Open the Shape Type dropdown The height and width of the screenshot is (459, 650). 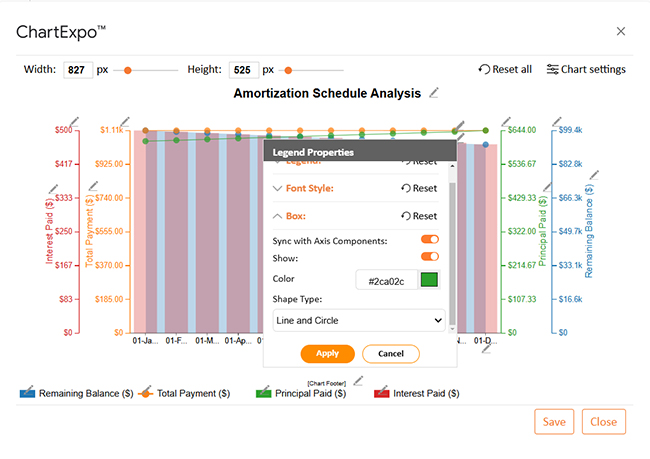(x=359, y=320)
